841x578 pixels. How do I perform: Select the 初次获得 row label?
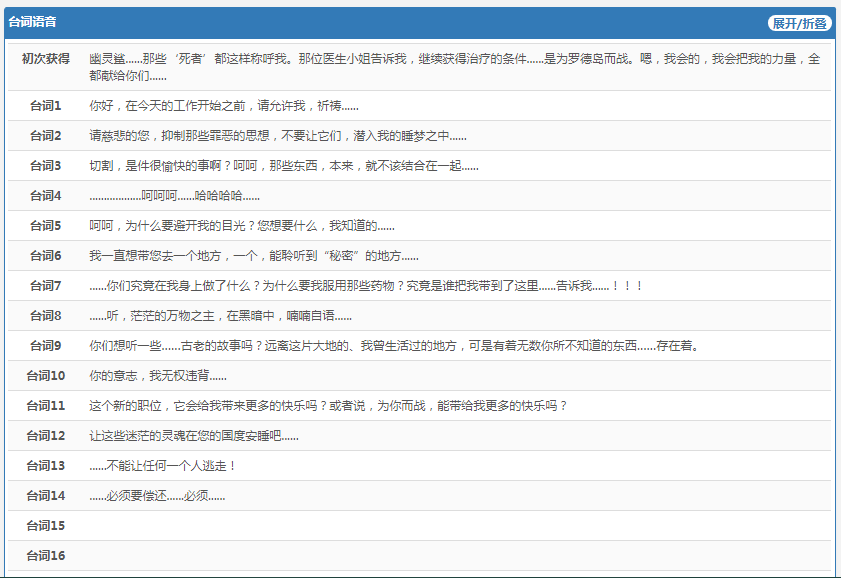click(46, 59)
